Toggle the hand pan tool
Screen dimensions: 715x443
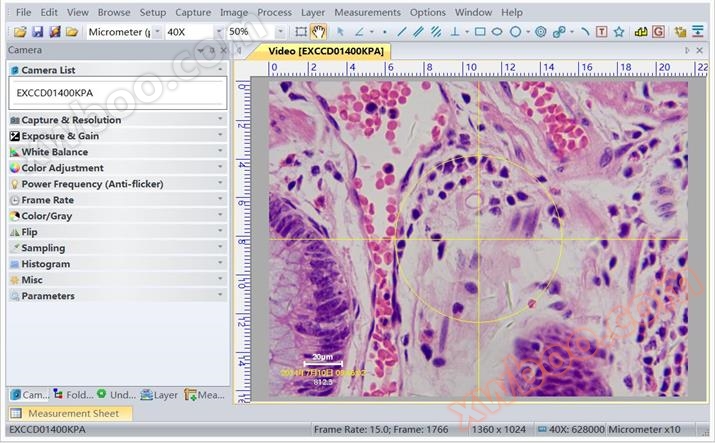click(x=318, y=32)
